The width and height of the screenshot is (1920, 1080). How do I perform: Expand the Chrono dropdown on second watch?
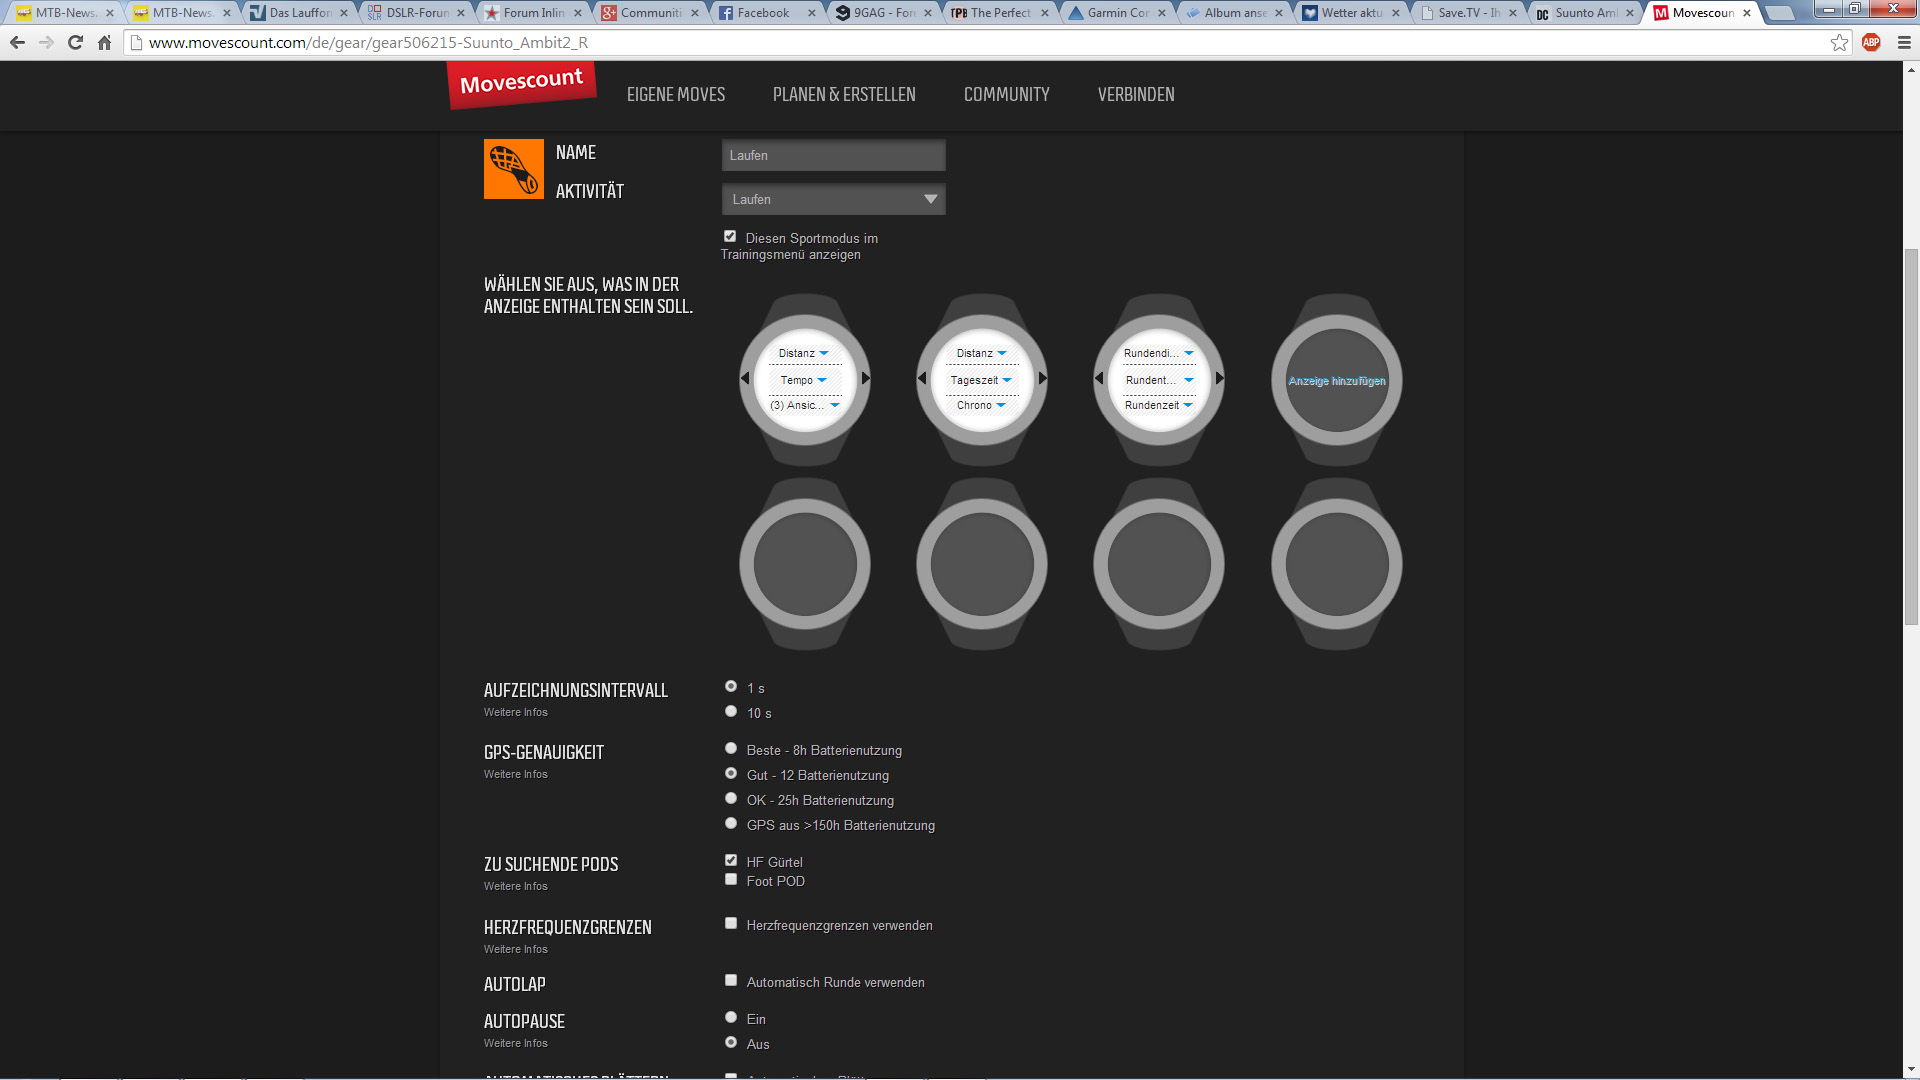coord(1000,405)
